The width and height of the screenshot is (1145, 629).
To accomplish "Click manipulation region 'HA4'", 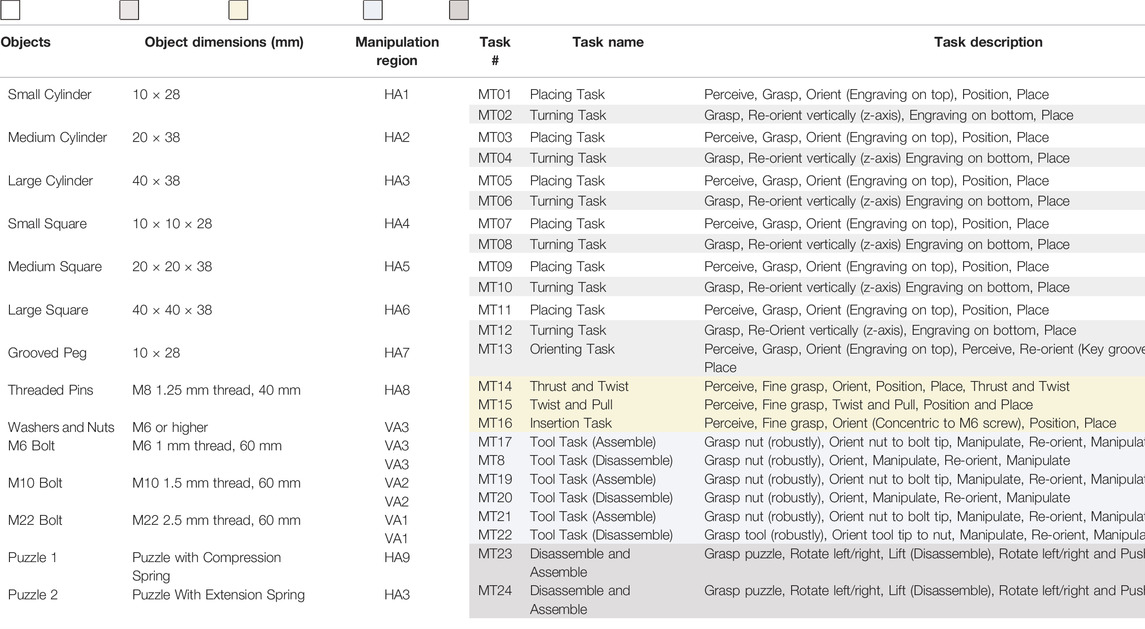I will pyautogui.click(x=397, y=224).
